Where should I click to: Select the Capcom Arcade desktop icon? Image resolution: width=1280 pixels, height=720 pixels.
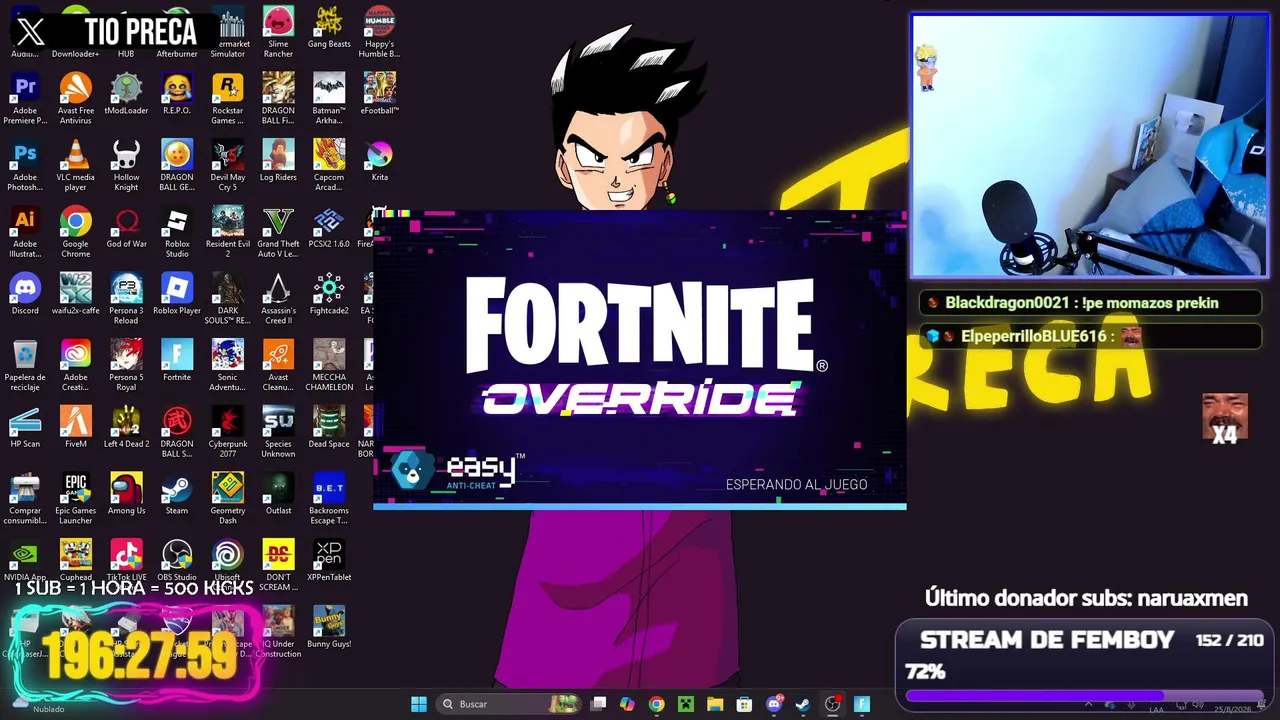coord(329,165)
